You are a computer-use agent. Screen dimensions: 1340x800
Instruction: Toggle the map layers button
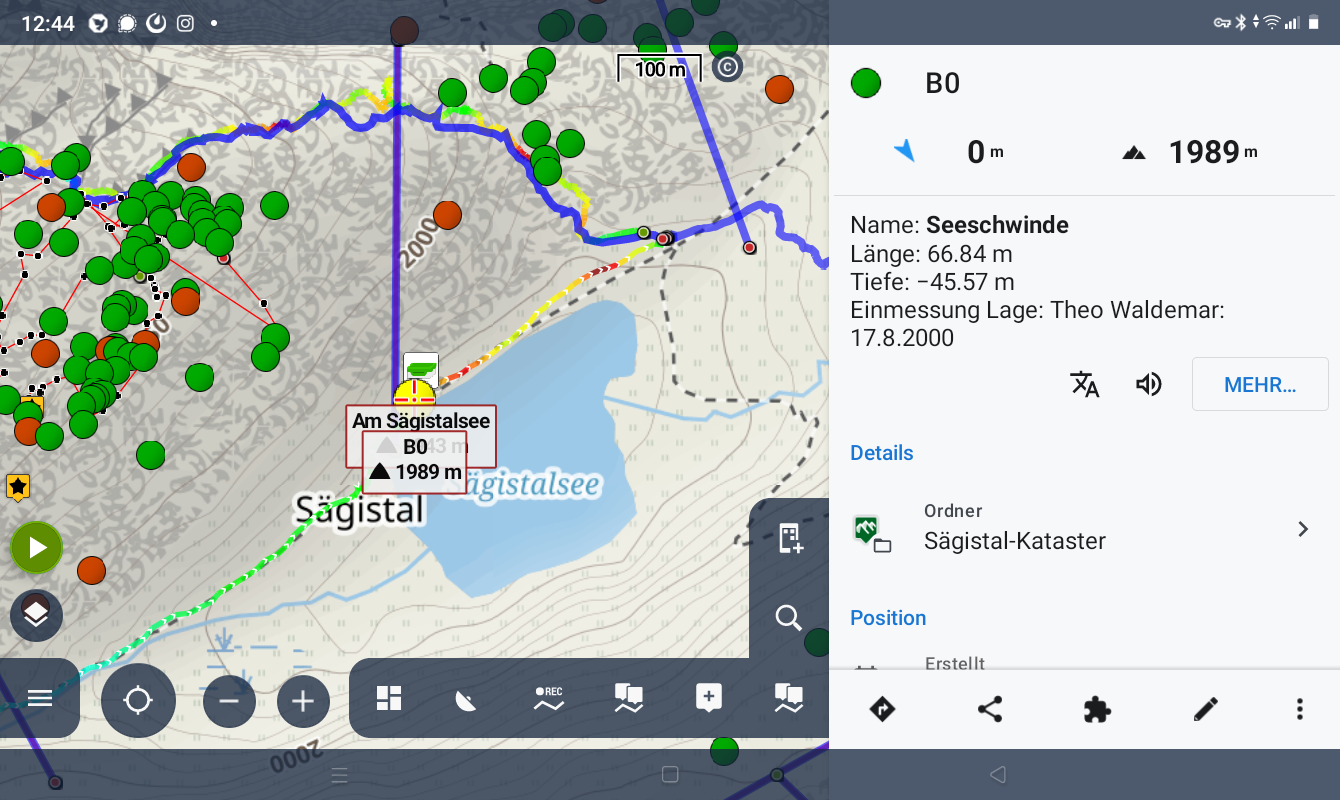tap(36, 615)
